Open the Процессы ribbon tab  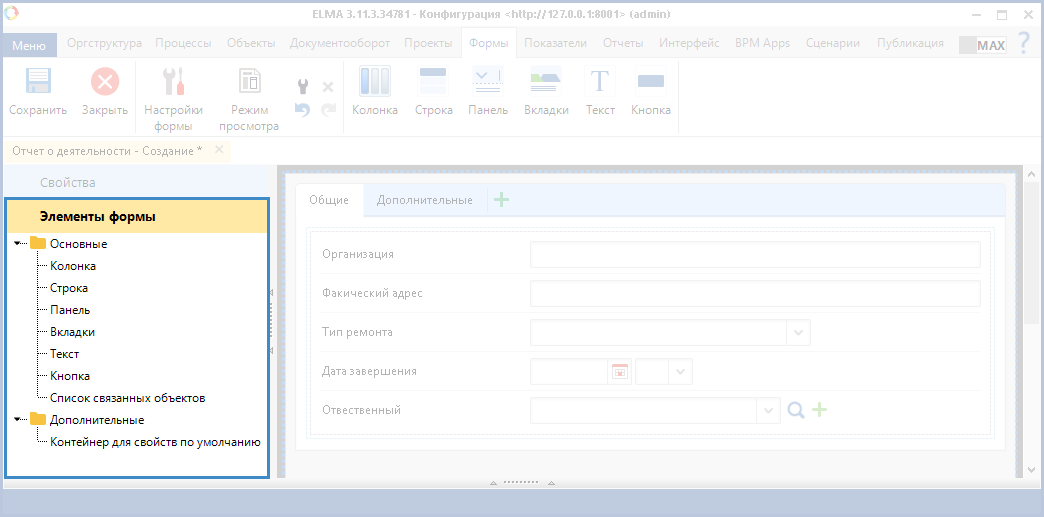tap(183, 43)
